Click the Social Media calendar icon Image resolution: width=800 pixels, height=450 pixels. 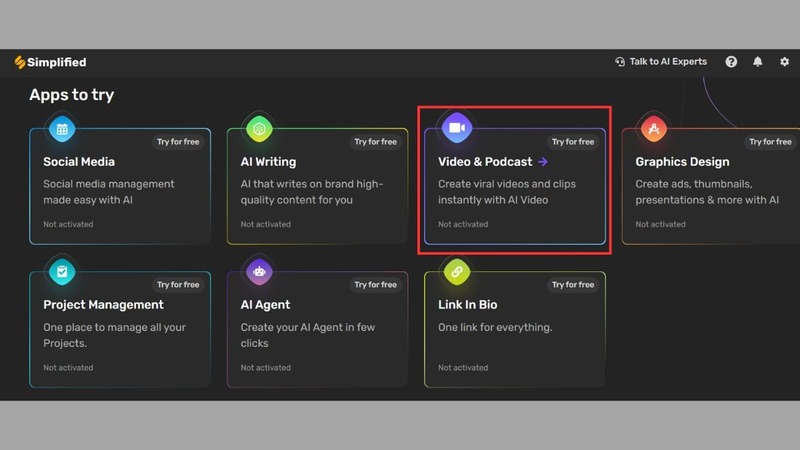click(x=62, y=129)
